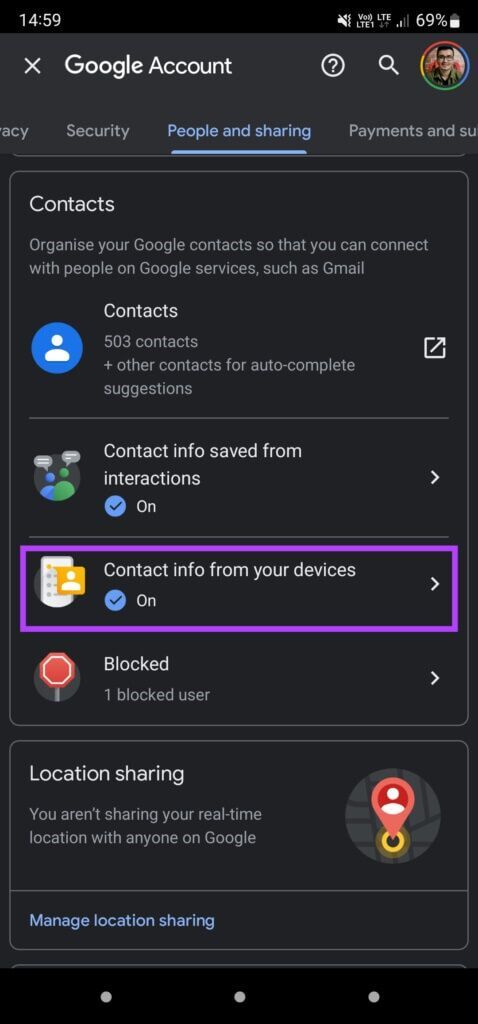Close Google Account with the X icon
This screenshot has width=478, height=1024.
tap(32, 65)
